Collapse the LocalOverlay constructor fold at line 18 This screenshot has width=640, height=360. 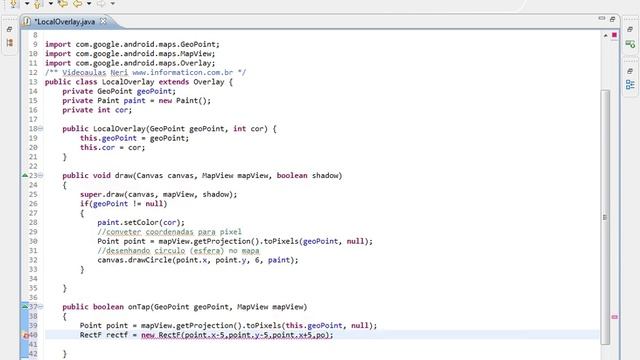tap(40, 129)
